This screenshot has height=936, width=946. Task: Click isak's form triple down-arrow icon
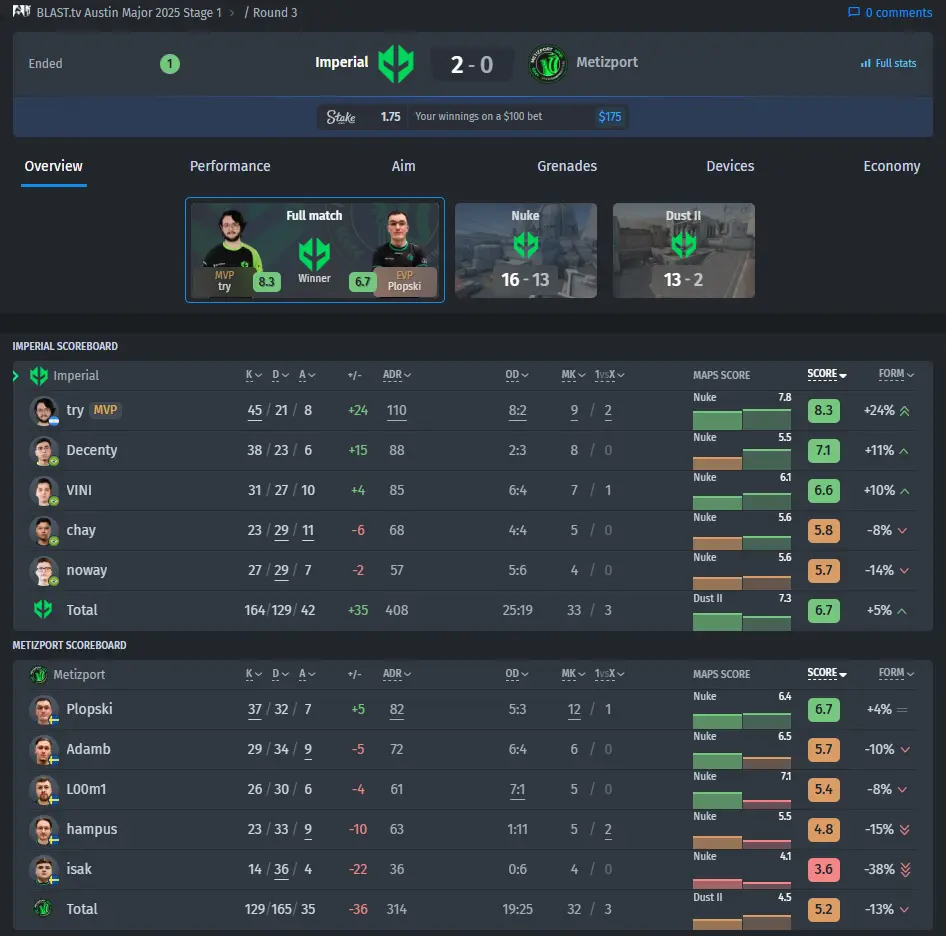[905, 870]
